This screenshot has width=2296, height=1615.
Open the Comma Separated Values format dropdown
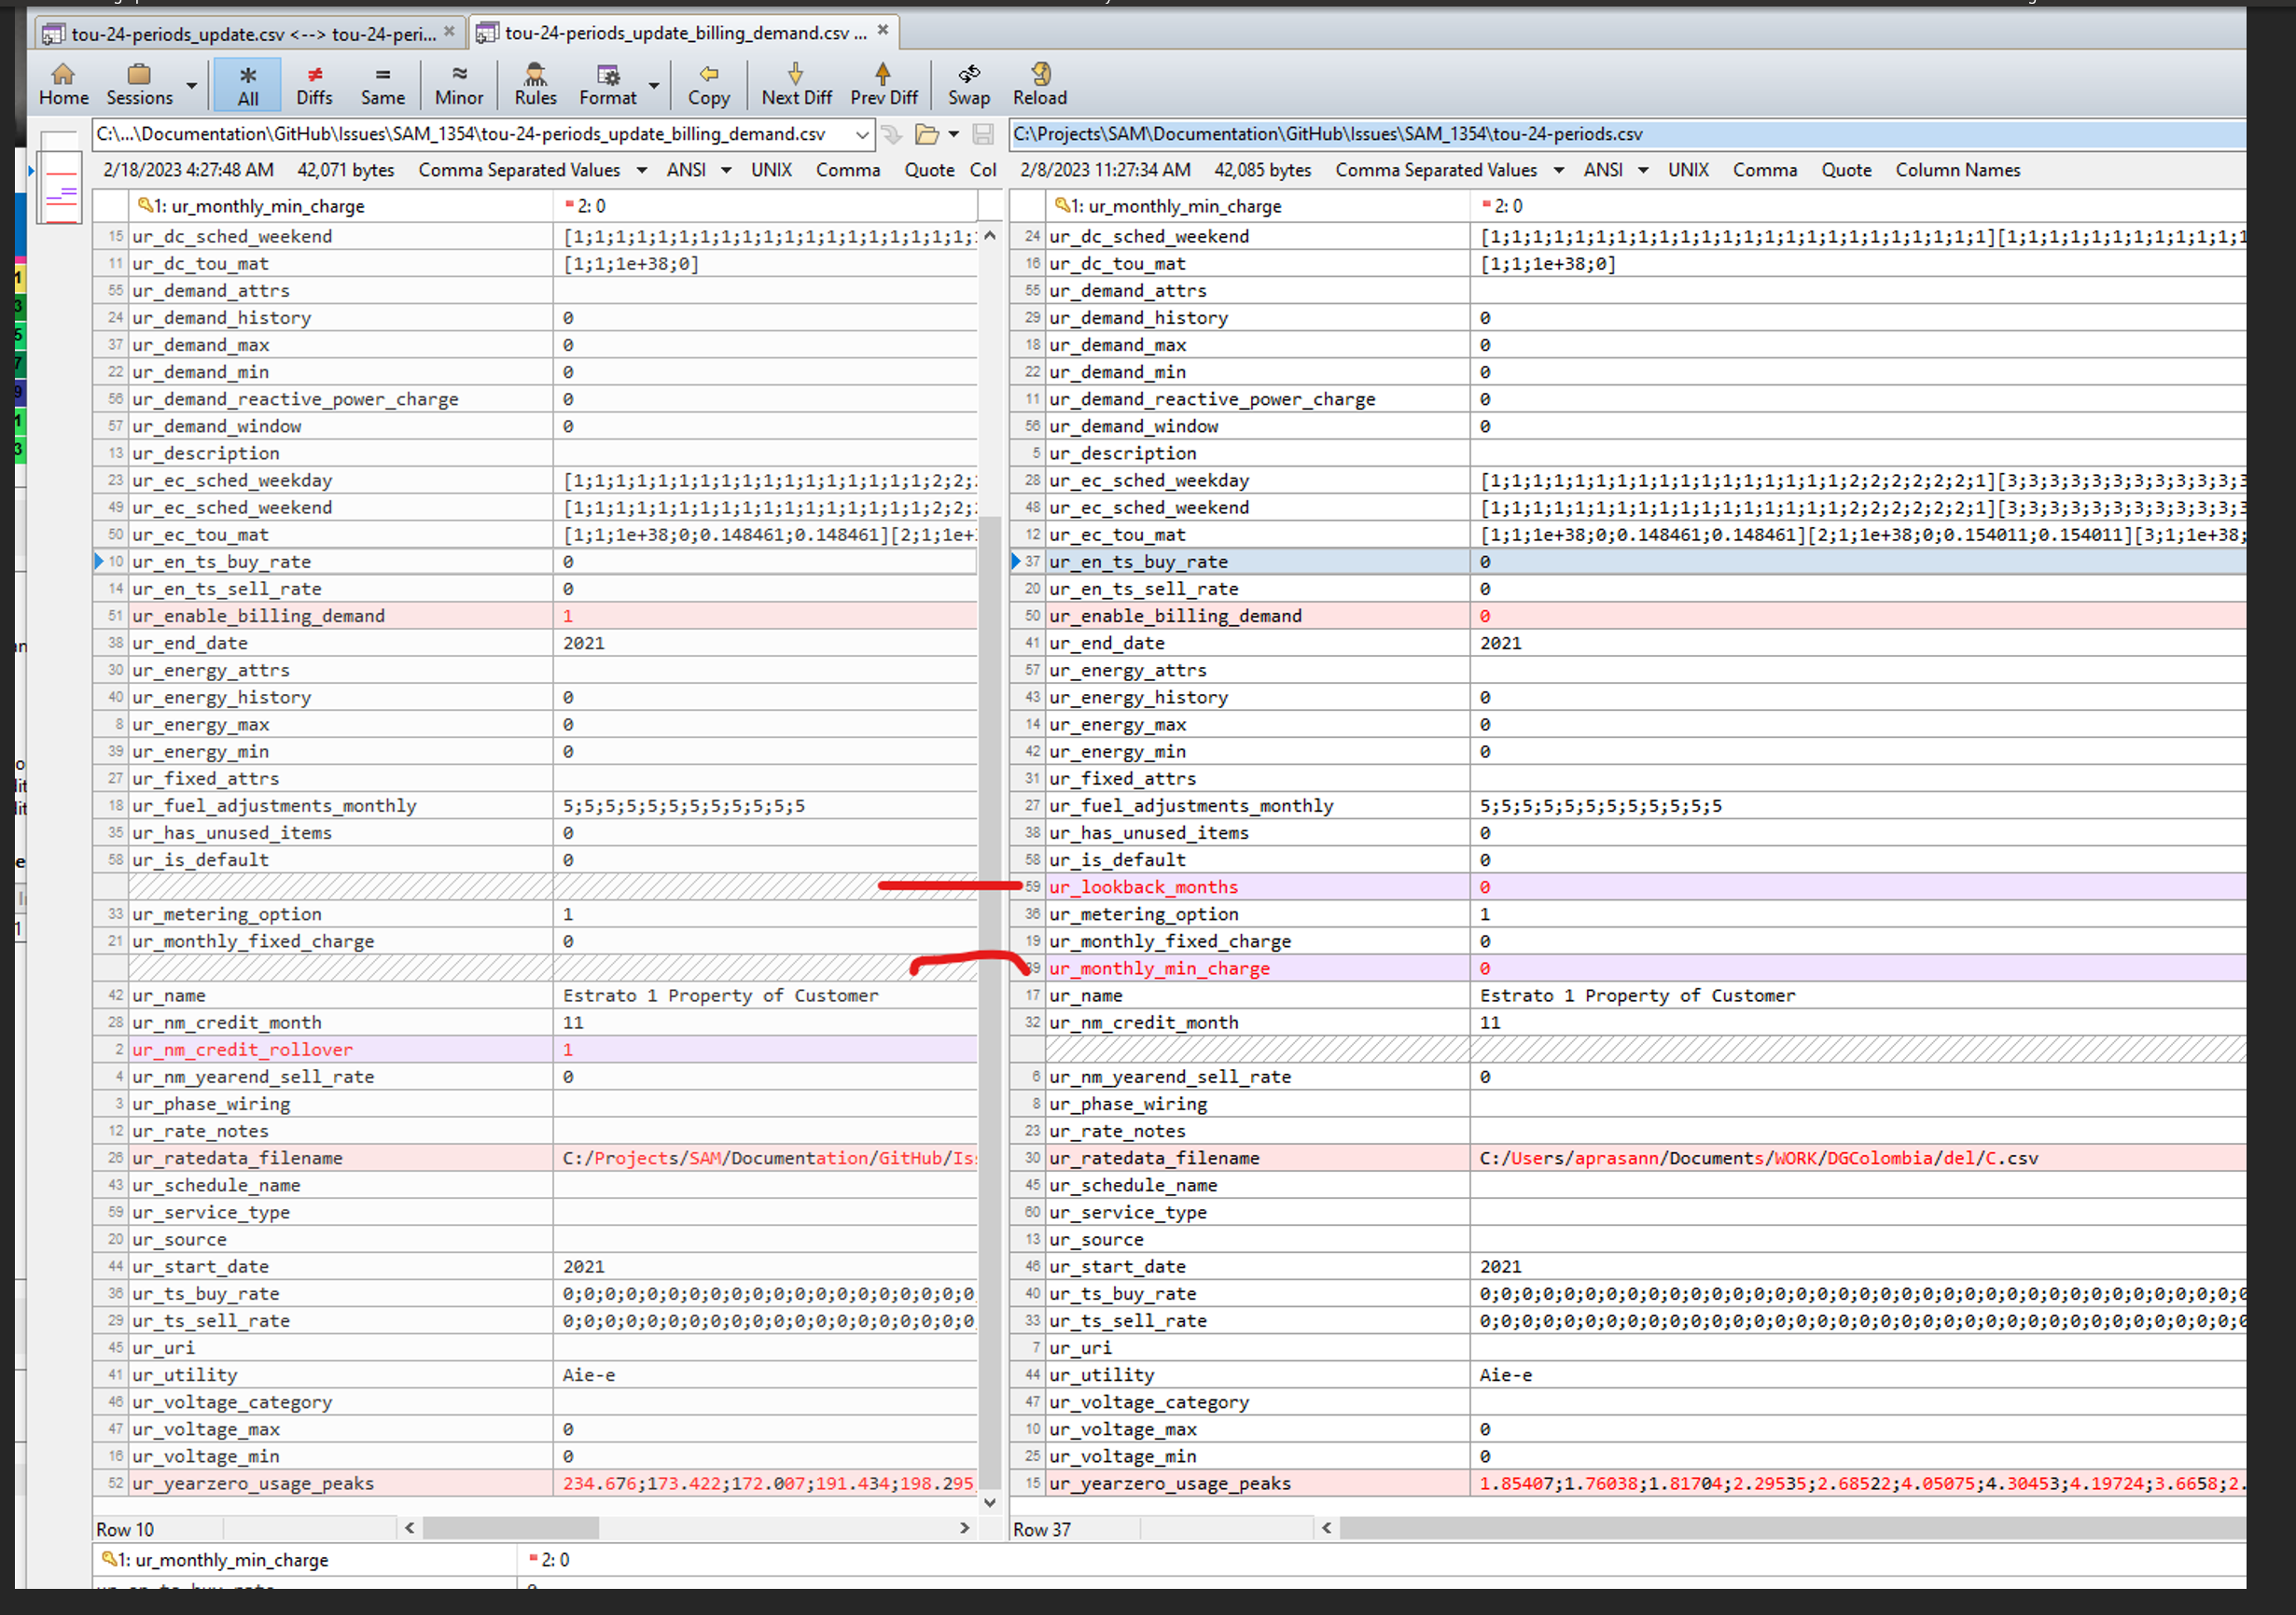point(641,170)
